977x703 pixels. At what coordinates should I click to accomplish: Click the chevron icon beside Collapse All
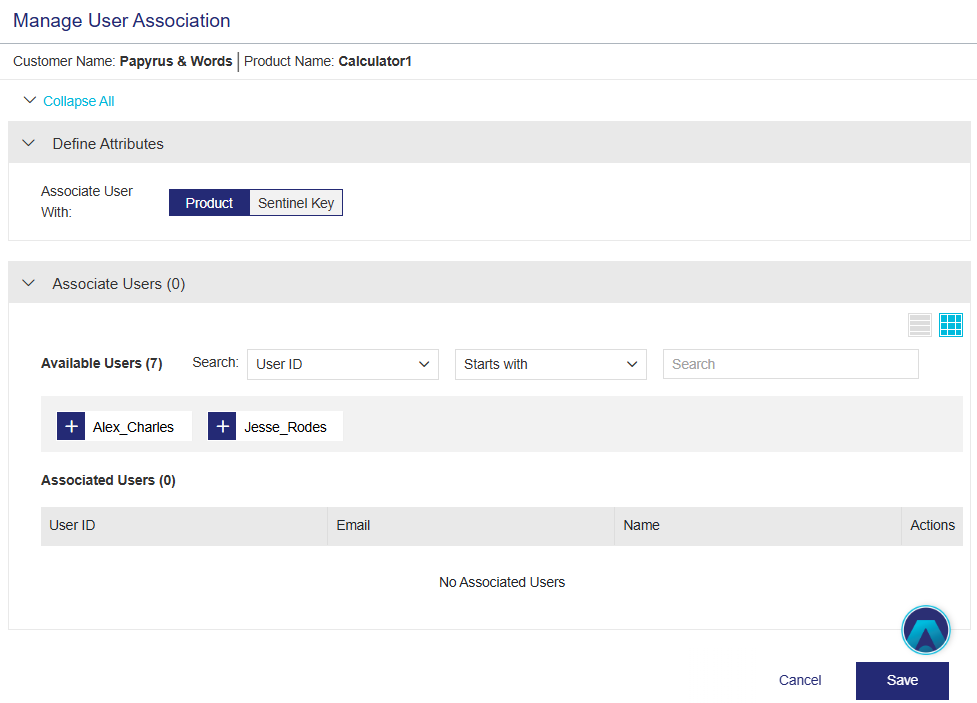pyautogui.click(x=29, y=101)
